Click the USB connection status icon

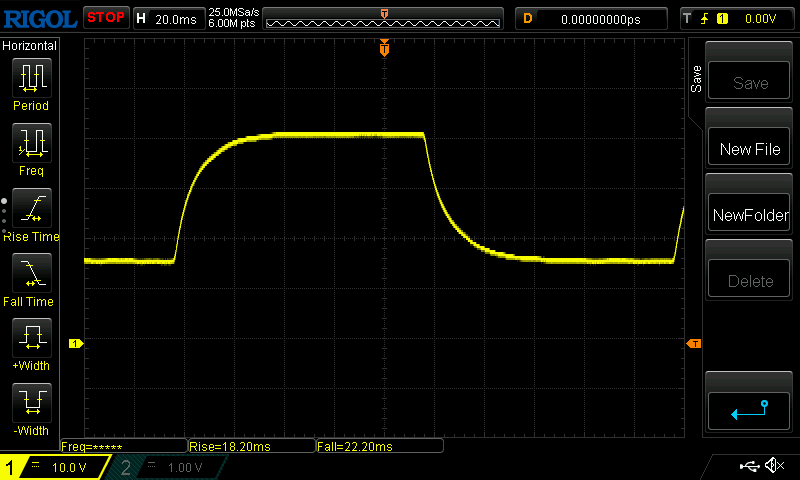tap(749, 466)
